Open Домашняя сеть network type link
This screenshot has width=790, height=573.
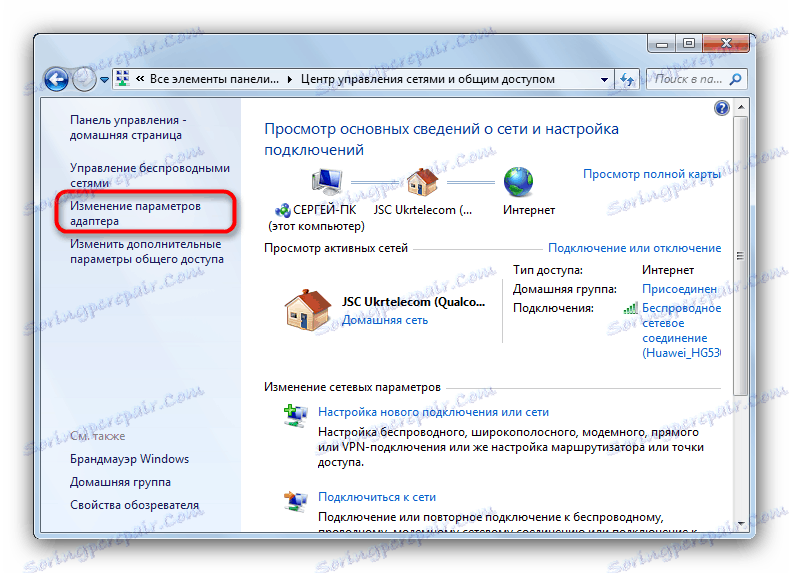tap(385, 320)
